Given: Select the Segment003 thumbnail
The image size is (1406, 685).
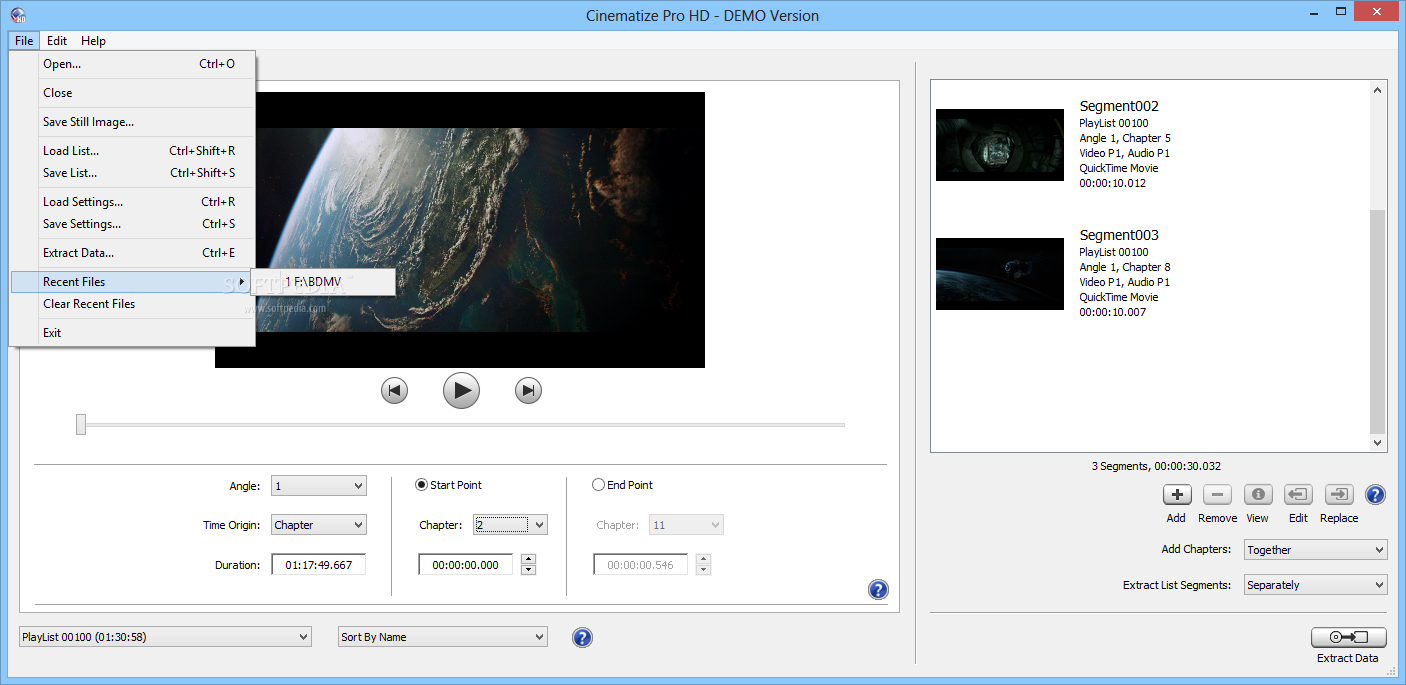Looking at the screenshot, I should (x=1000, y=274).
